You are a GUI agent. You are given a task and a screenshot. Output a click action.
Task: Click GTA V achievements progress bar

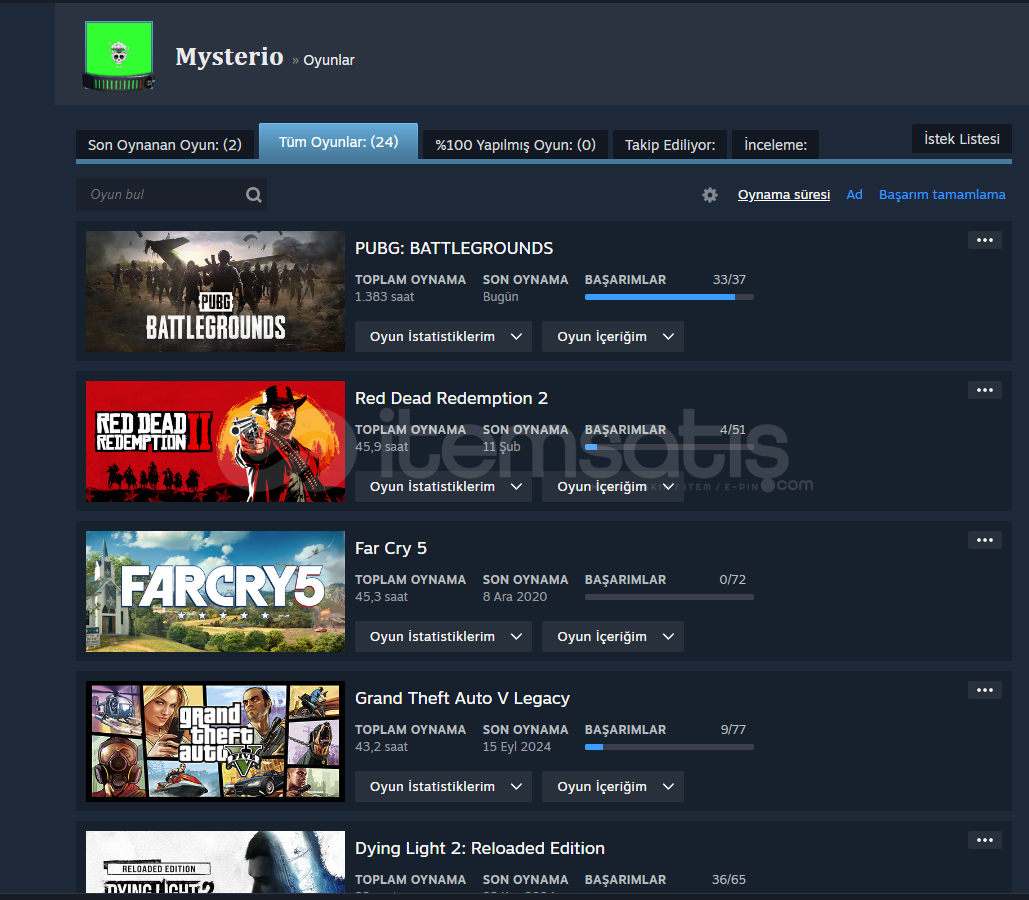pyautogui.click(x=669, y=747)
